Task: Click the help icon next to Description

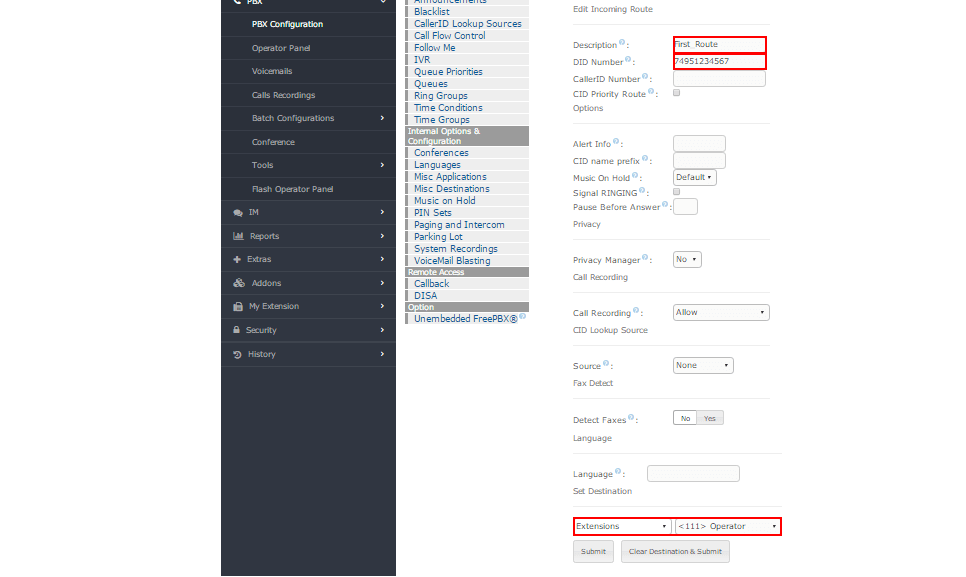Action: [x=622, y=42]
